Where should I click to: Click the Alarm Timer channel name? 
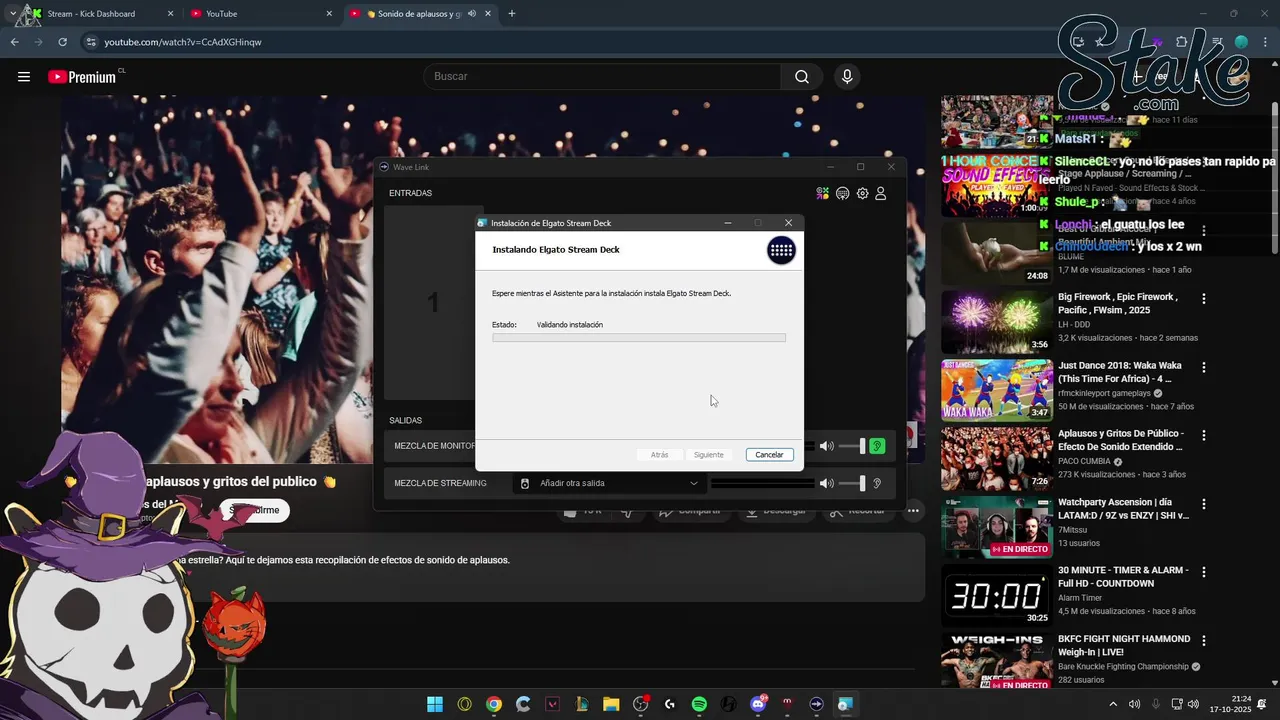(x=1082, y=598)
